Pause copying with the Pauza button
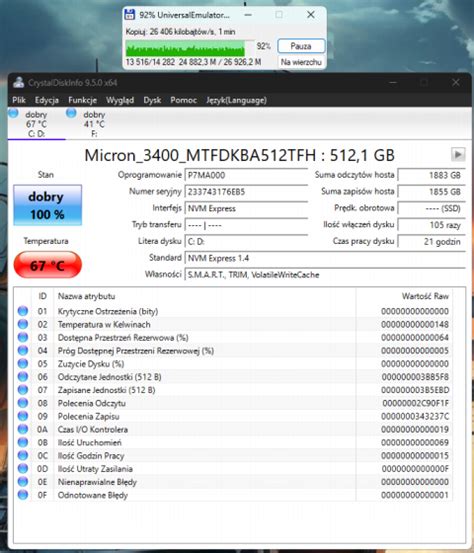 point(301,46)
